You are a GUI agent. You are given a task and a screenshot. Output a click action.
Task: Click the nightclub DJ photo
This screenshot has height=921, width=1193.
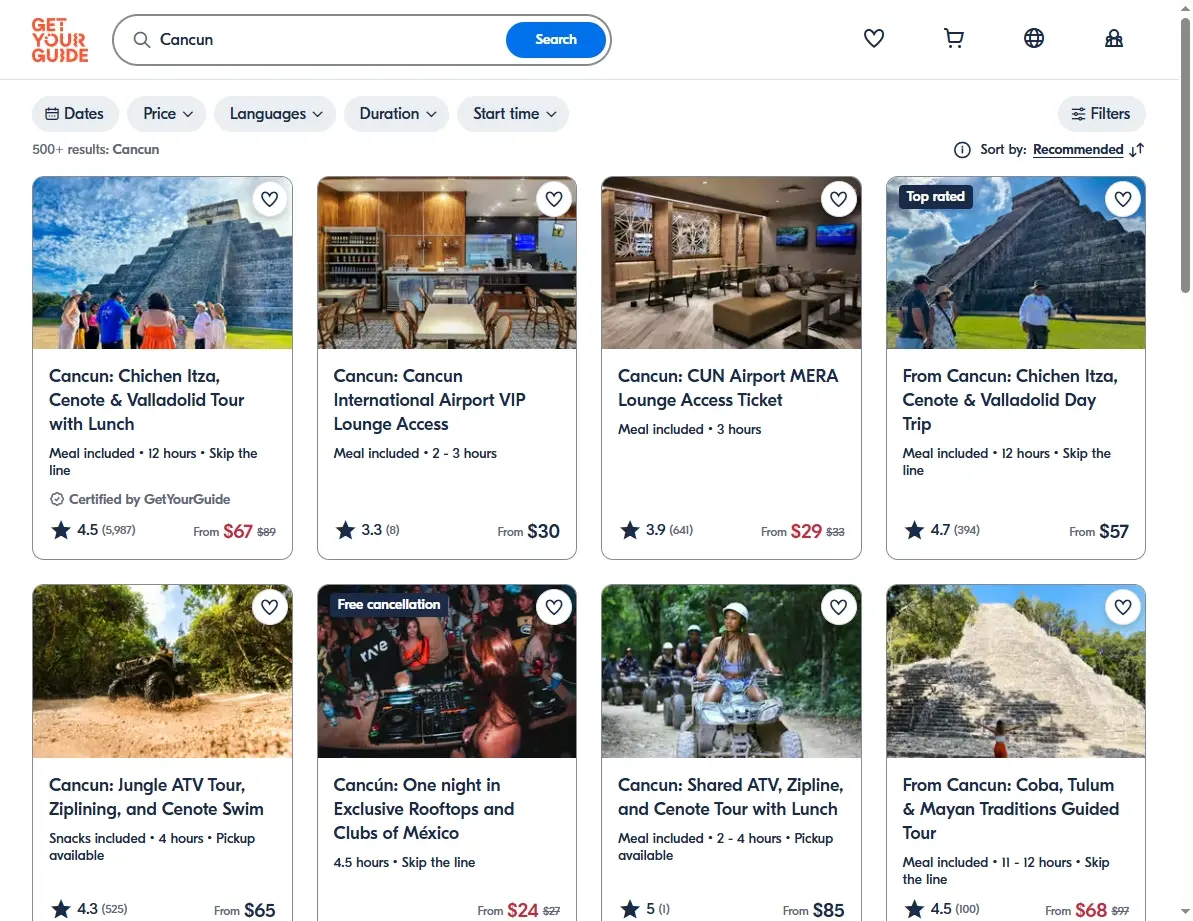pos(447,672)
